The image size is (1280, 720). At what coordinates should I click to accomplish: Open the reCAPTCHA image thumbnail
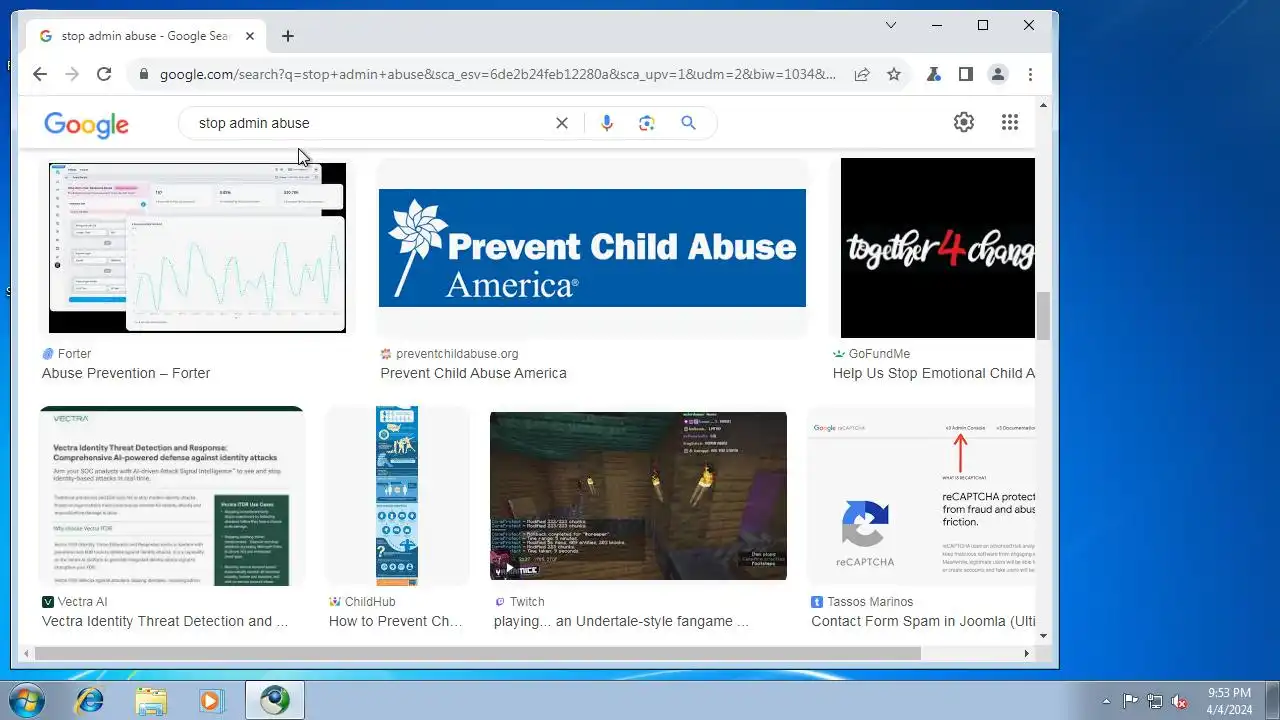pyautogui.click(x=921, y=496)
